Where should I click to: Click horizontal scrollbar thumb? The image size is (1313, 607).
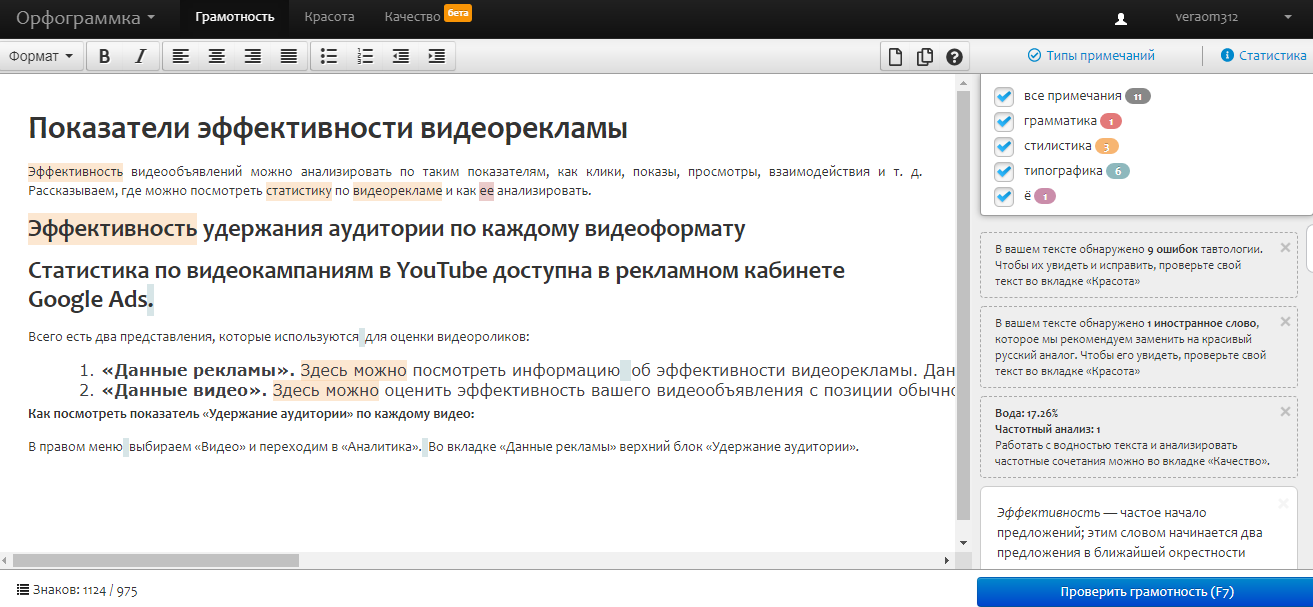(155, 560)
